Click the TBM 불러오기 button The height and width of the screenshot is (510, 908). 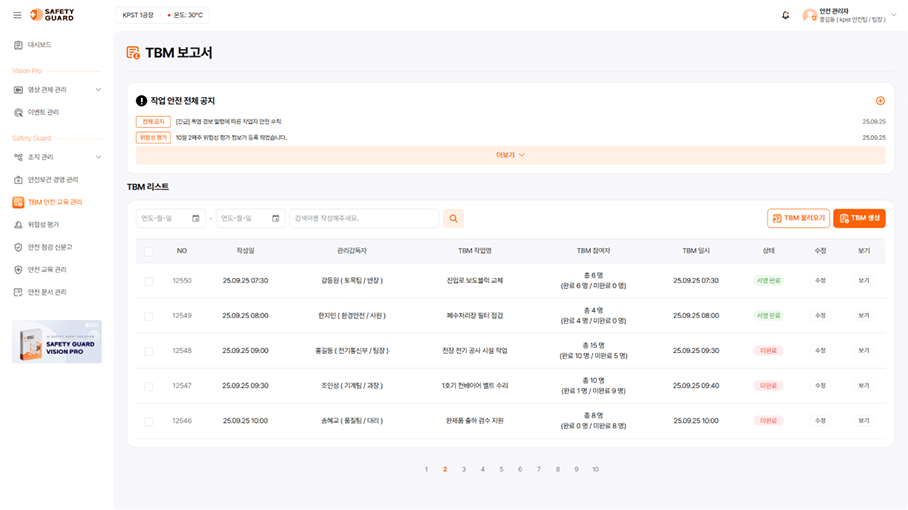click(798, 218)
